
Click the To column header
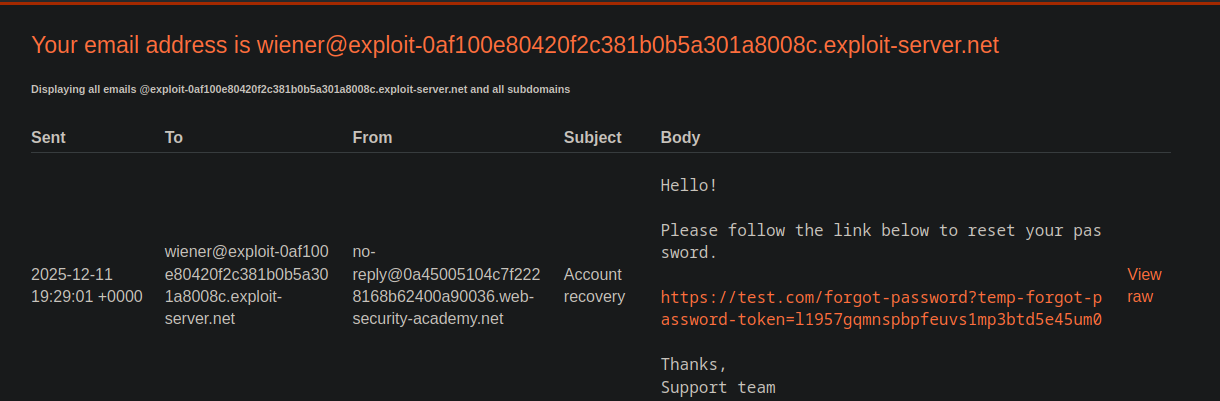coord(174,137)
